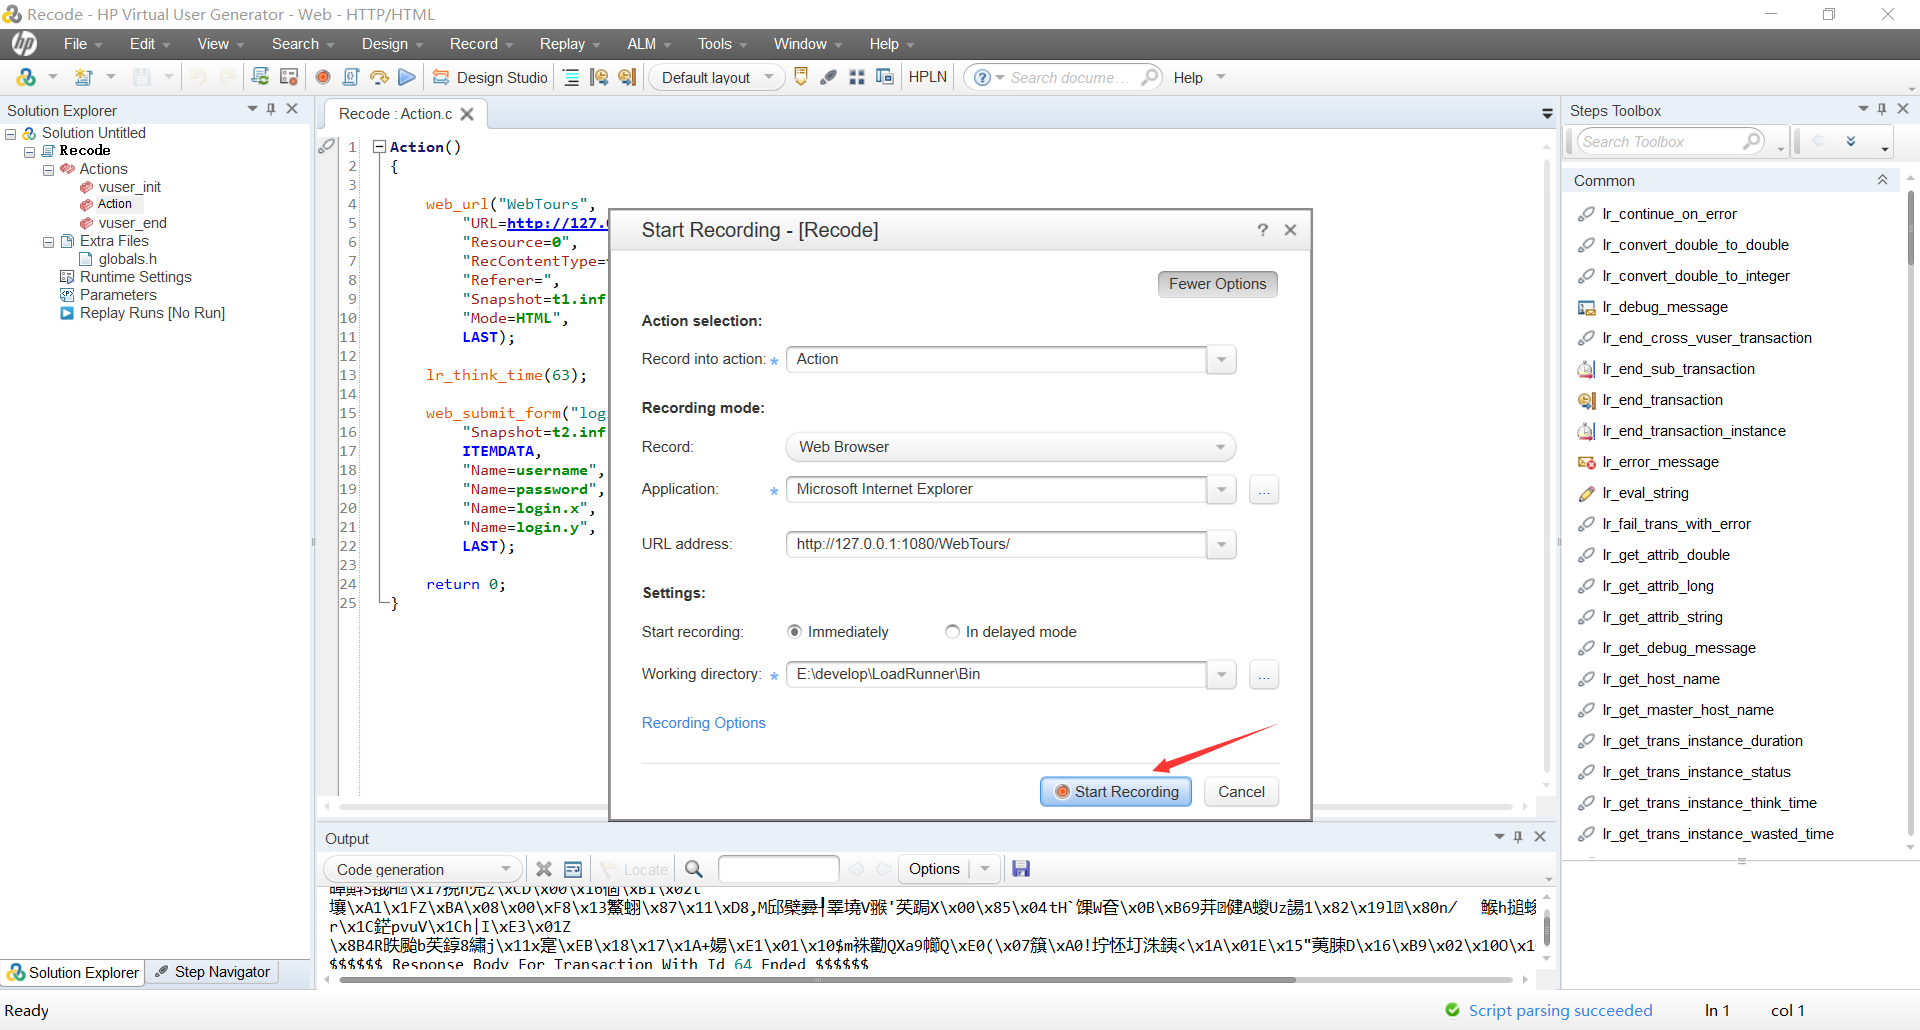
Task: Pin the Solution Explorer panel
Action: (x=271, y=109)
